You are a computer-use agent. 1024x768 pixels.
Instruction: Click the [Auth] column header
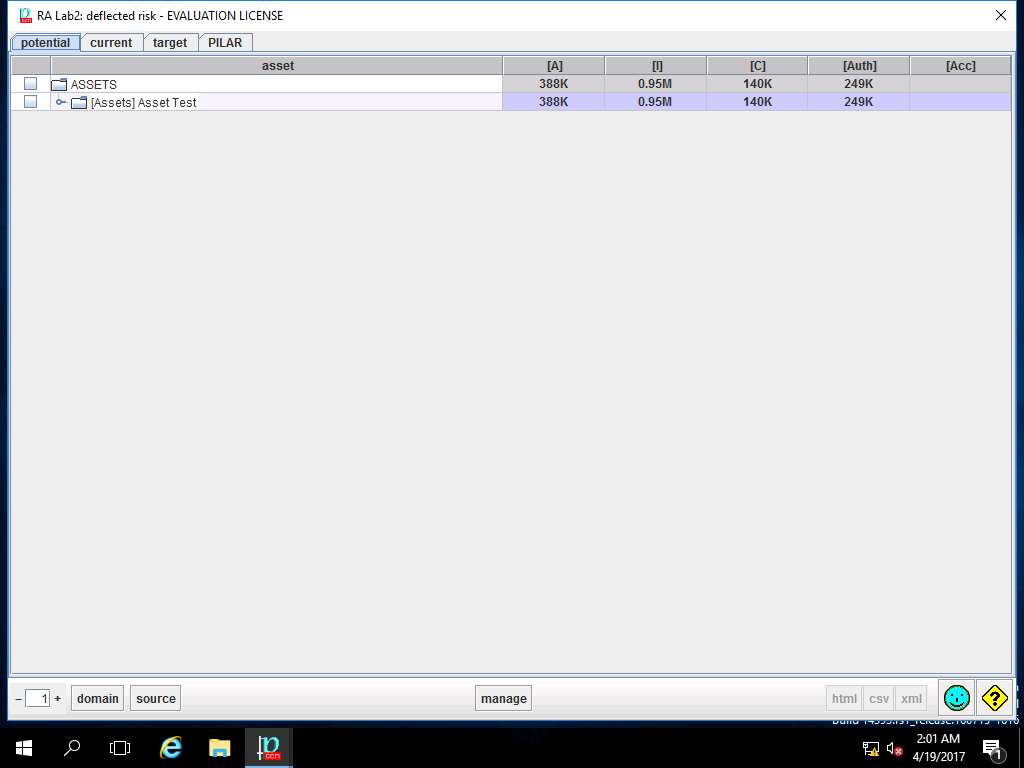(x=859, y=65)
